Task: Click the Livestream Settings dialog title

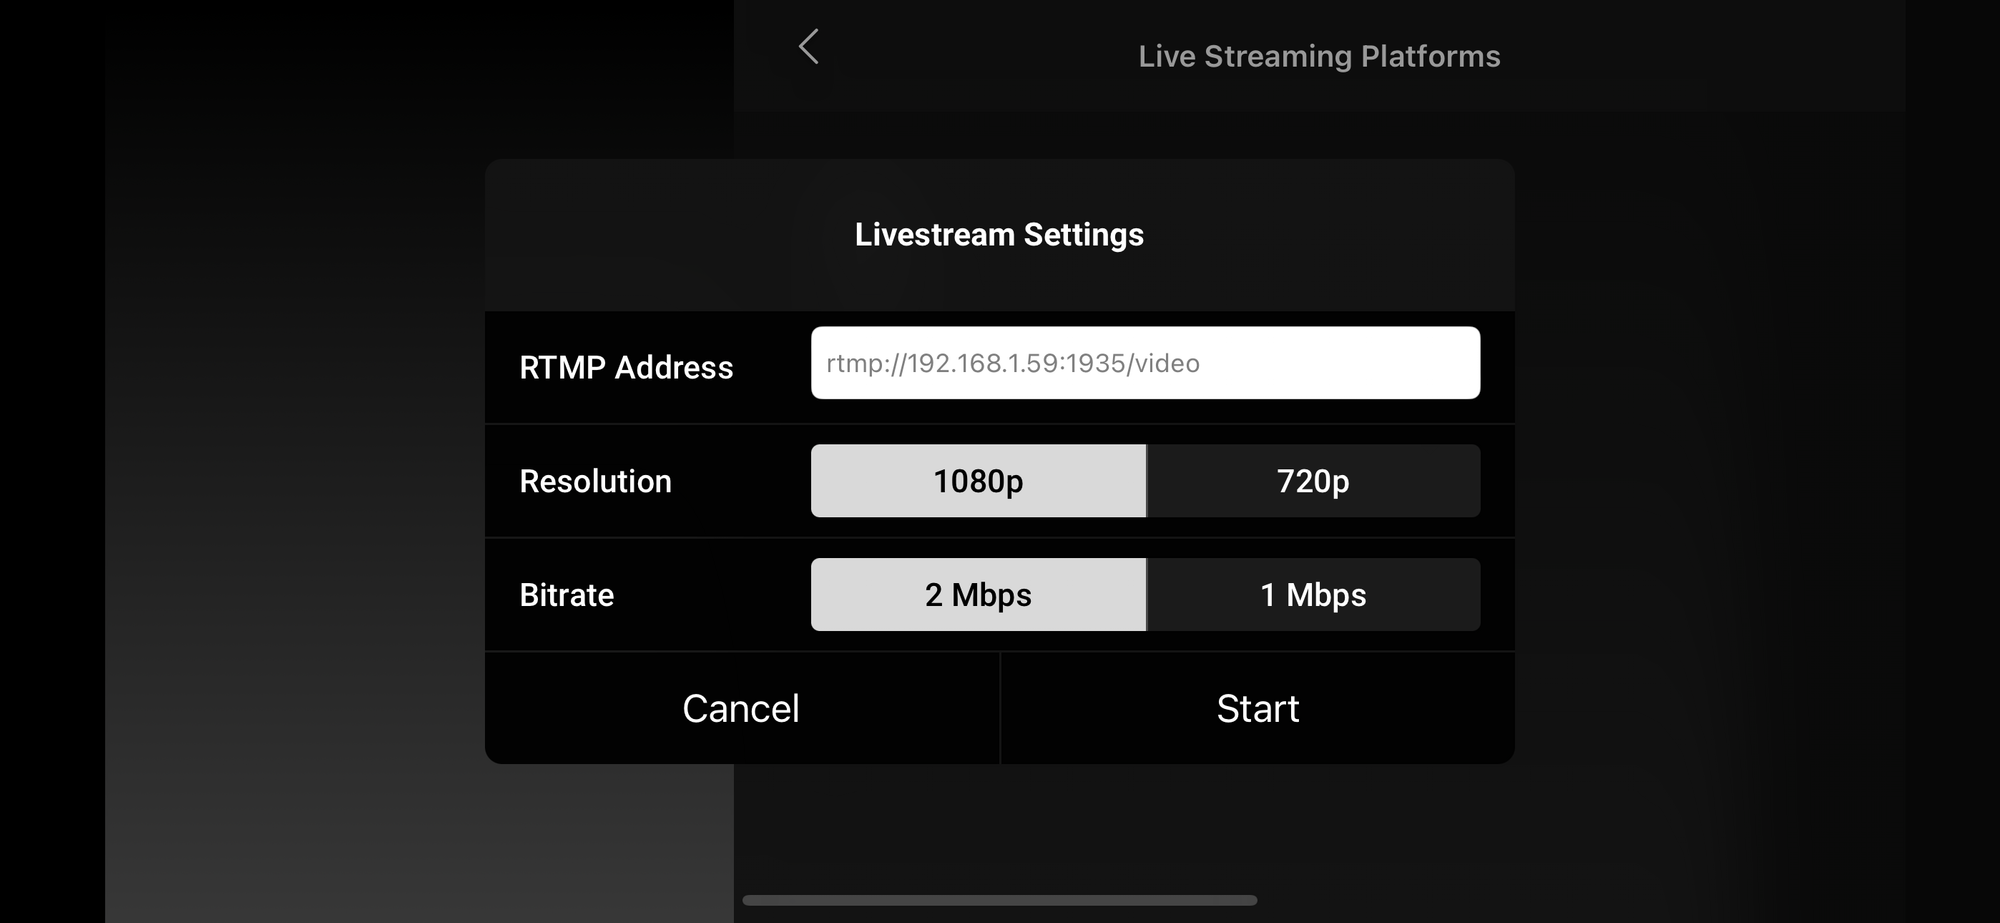Action: [1000, 234]
